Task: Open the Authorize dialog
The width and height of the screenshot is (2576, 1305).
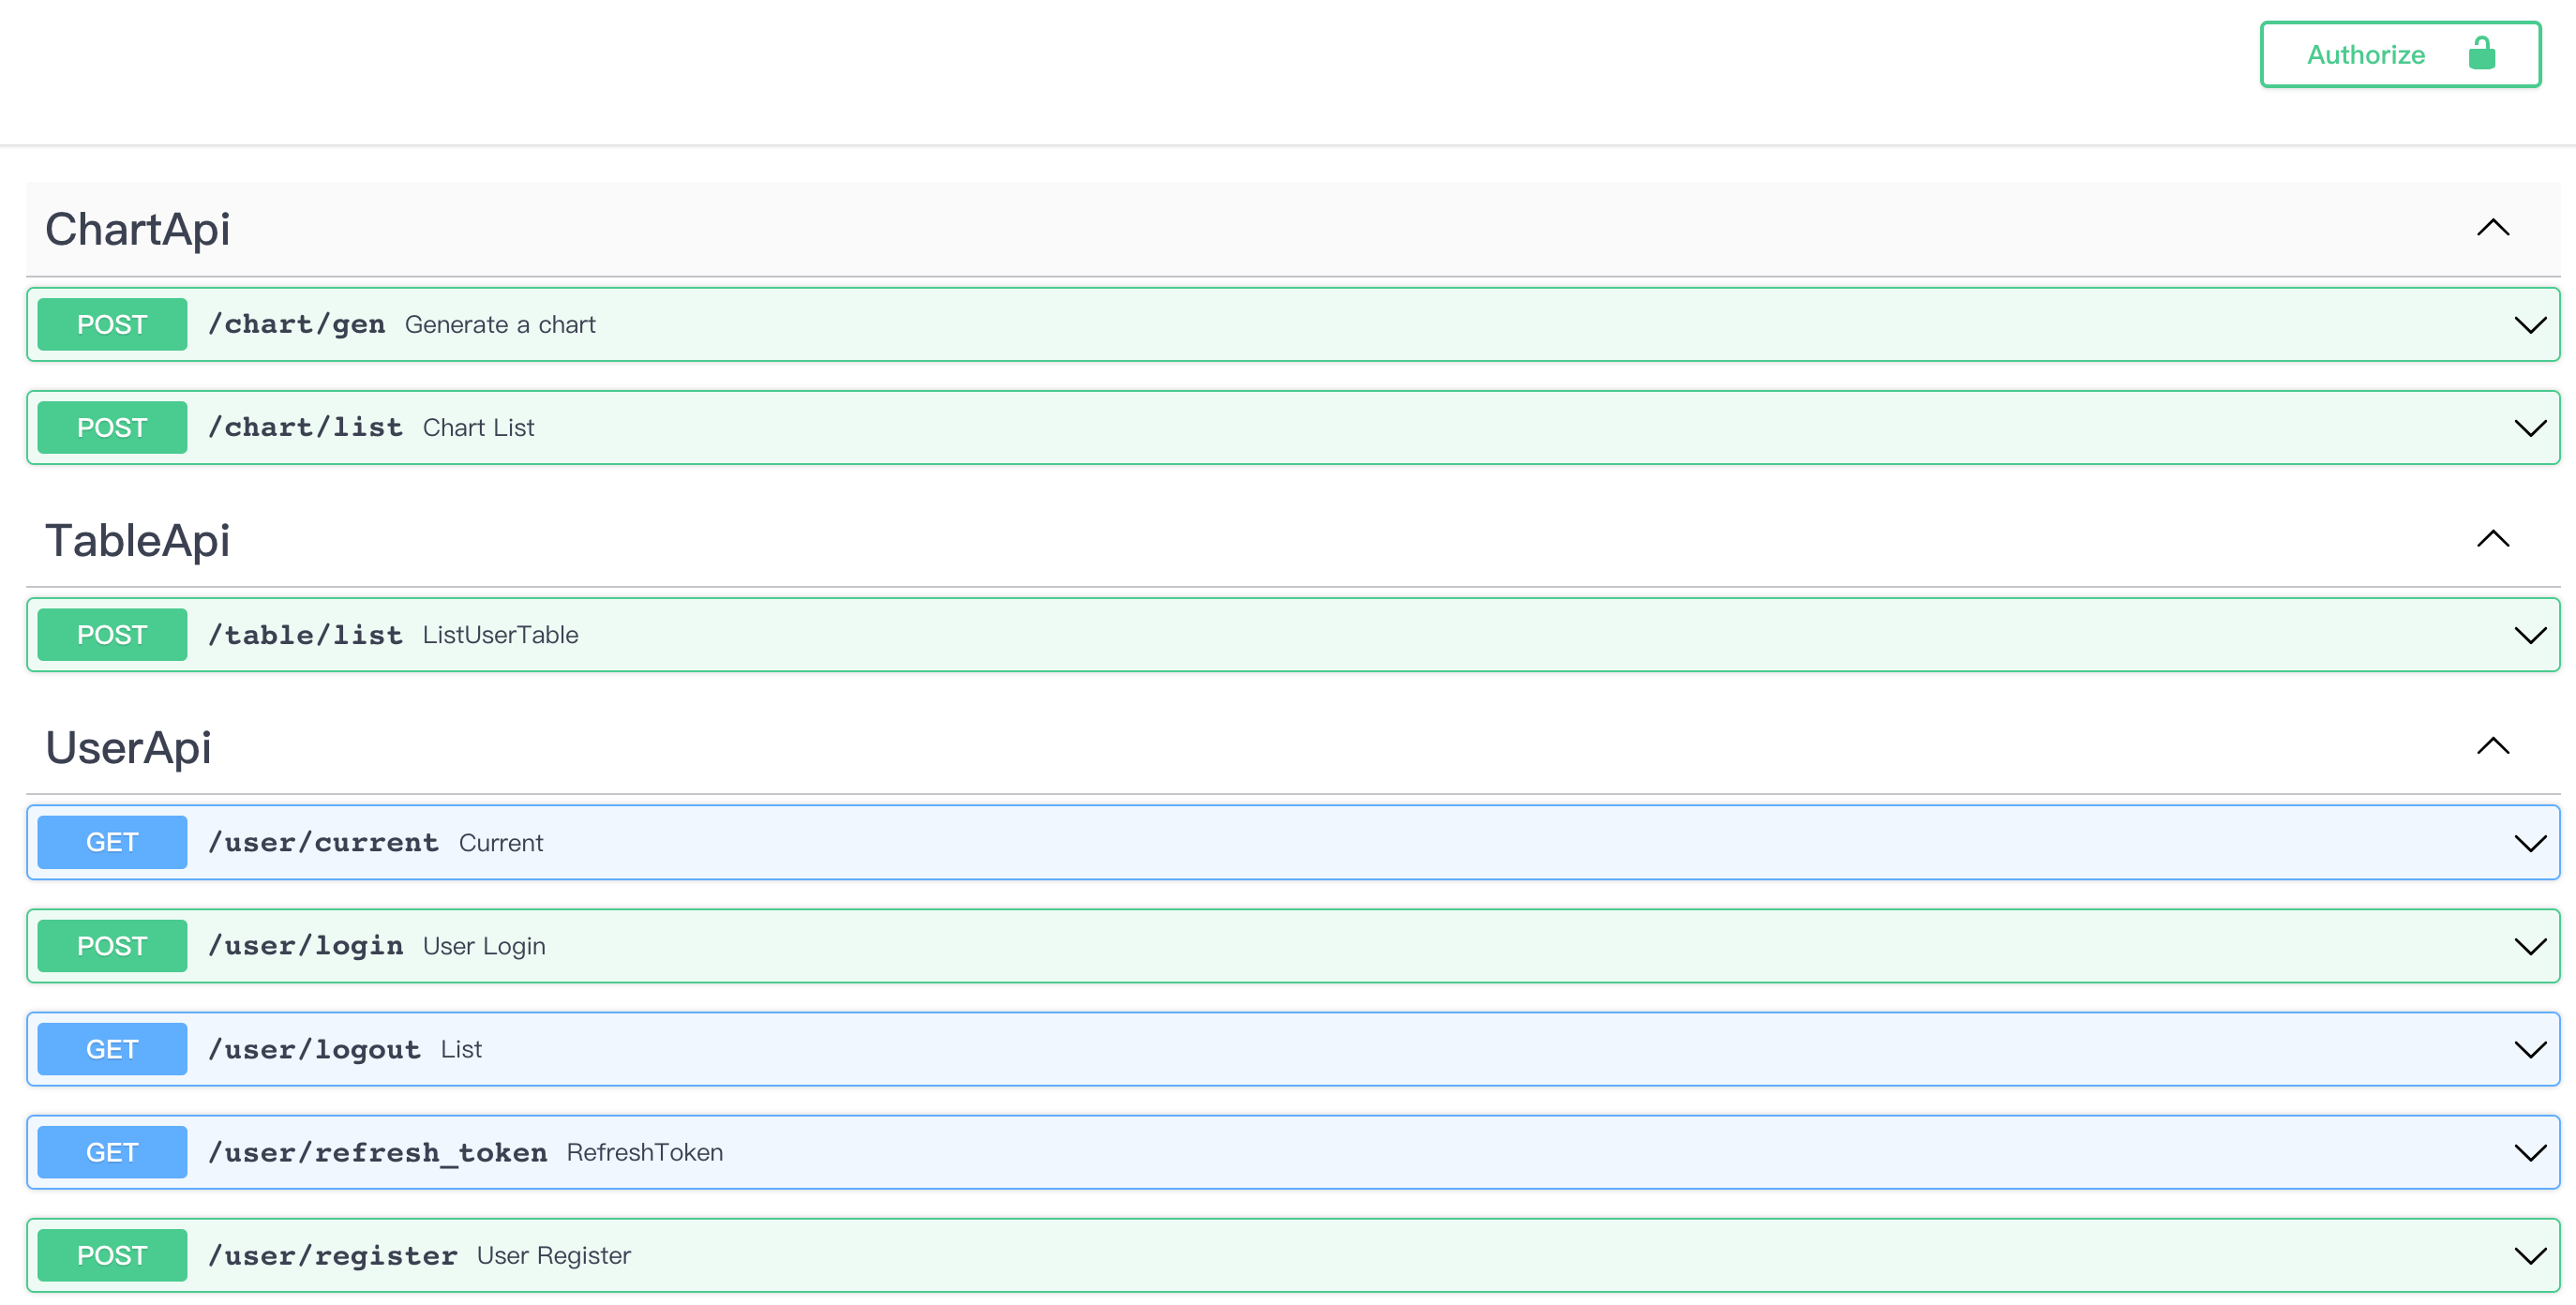Action: click(x=2365, y=54)
